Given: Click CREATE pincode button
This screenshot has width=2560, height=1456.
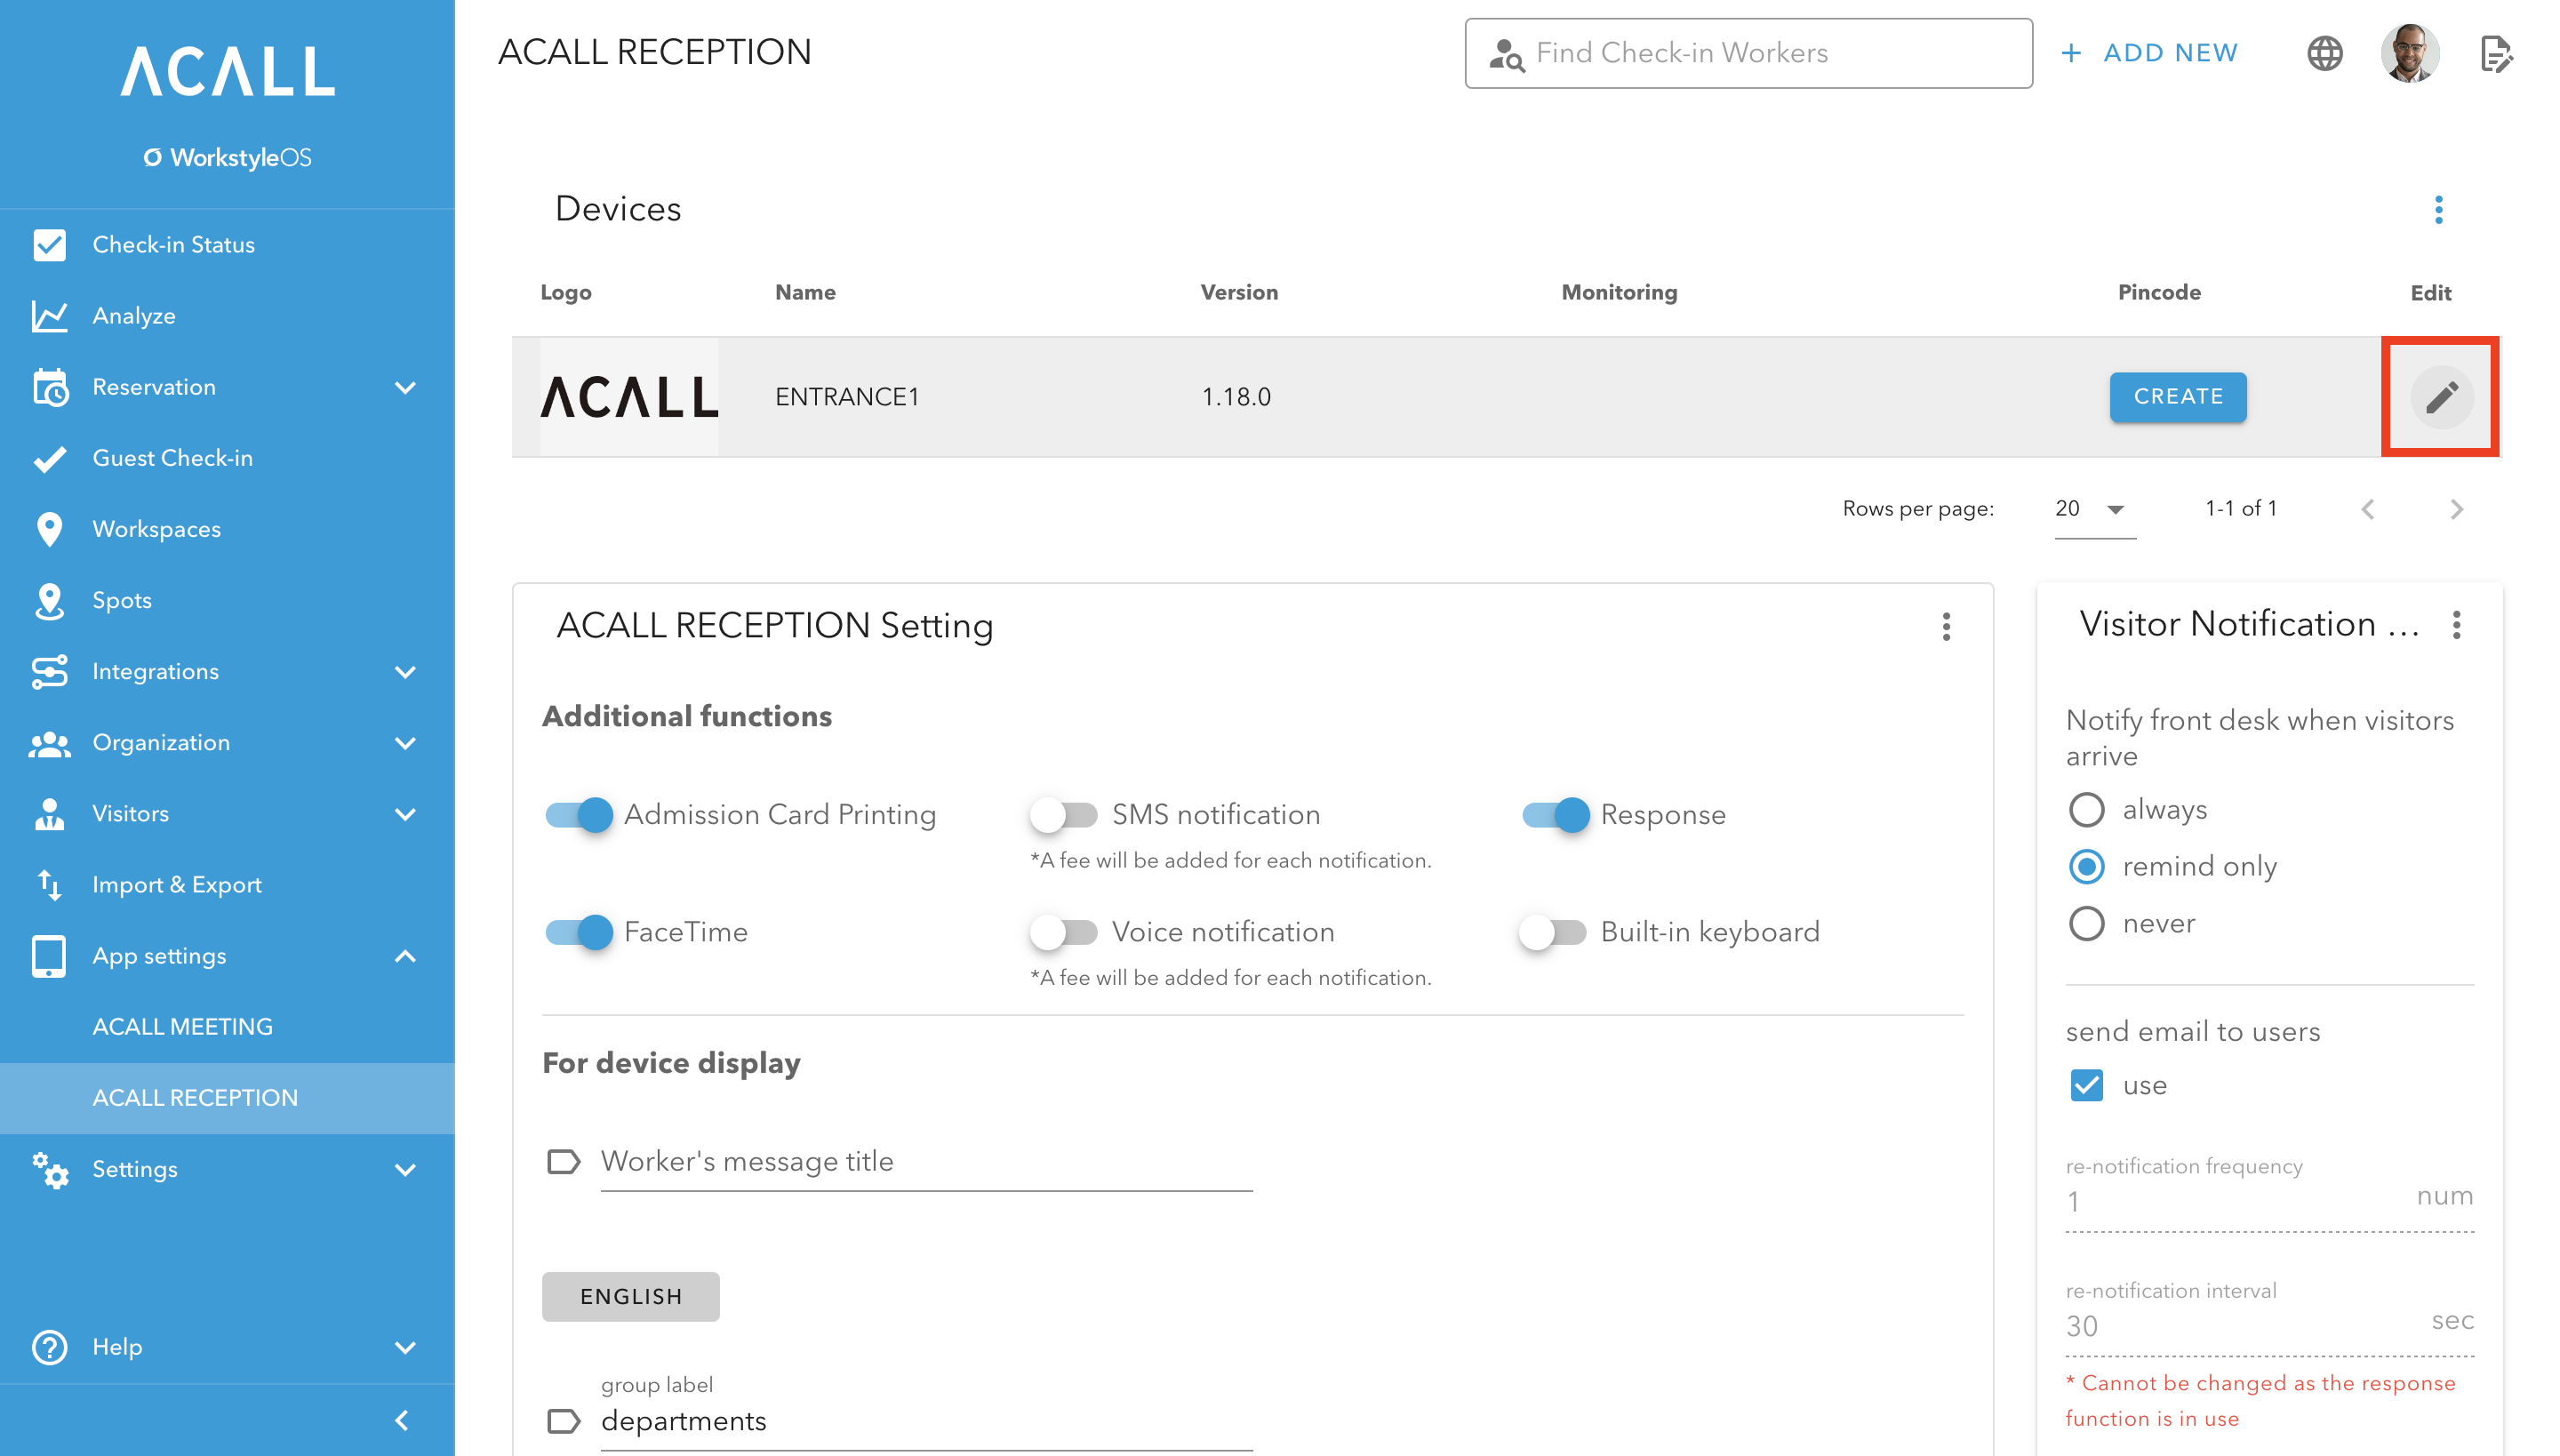Looking at the screenshot, I should pos(2178,397).
